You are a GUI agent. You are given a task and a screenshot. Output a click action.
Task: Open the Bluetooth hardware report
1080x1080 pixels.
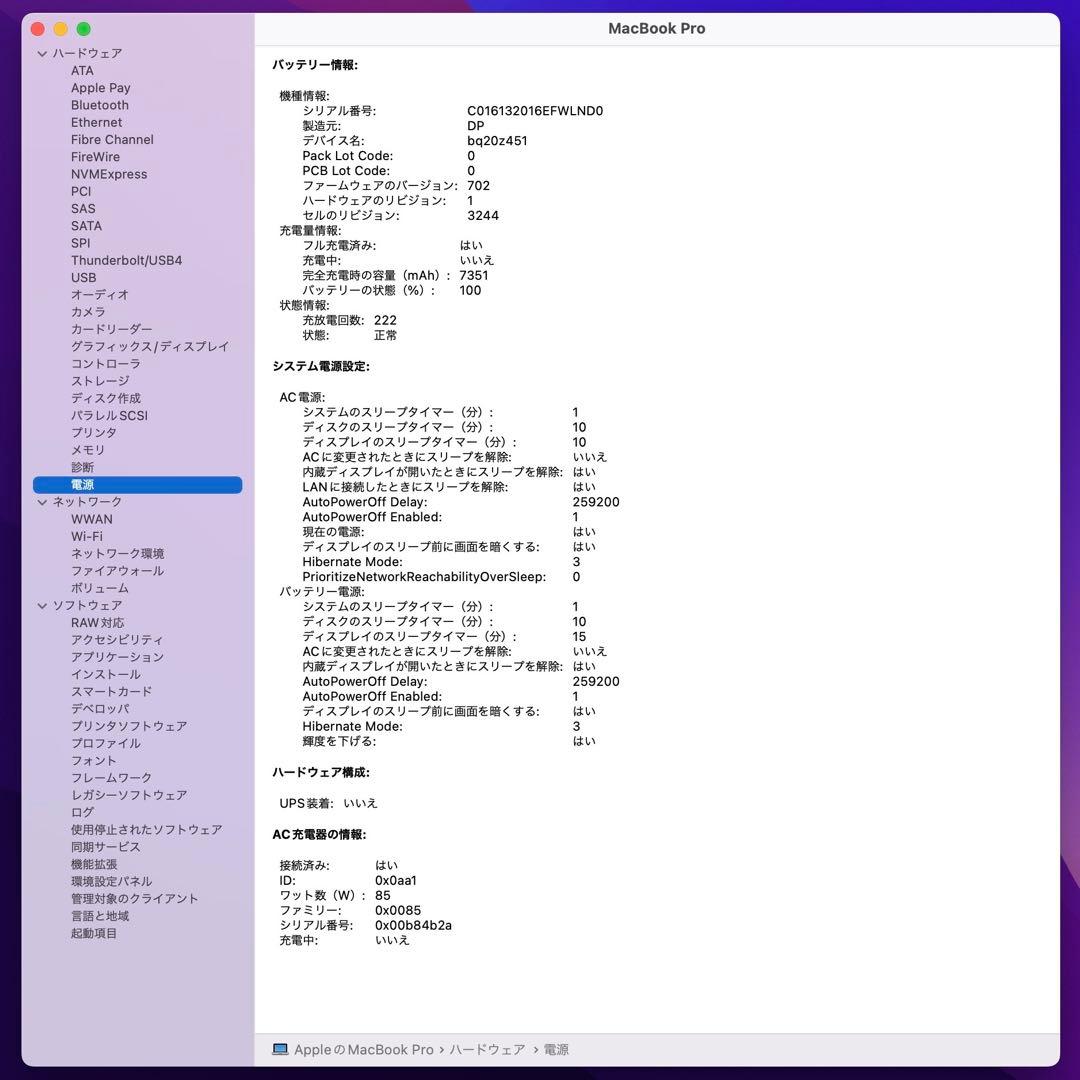(x=99, y=105)
